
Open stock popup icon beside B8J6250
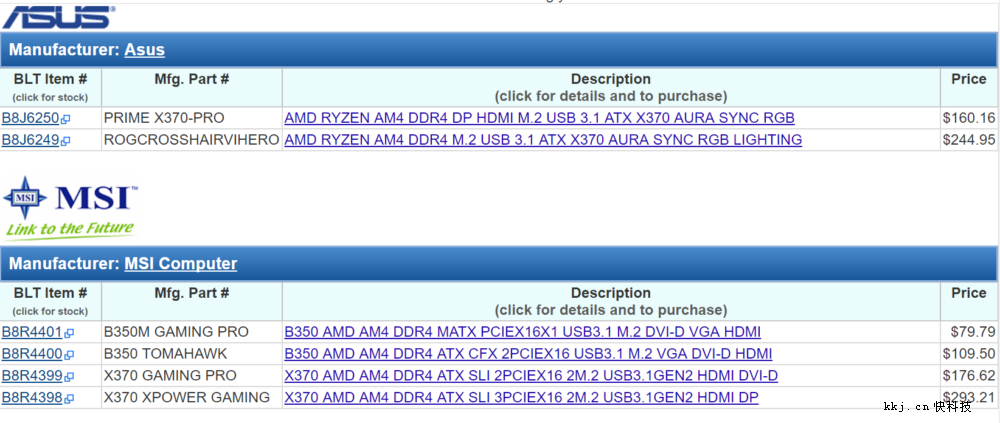(x=66, y=119)
